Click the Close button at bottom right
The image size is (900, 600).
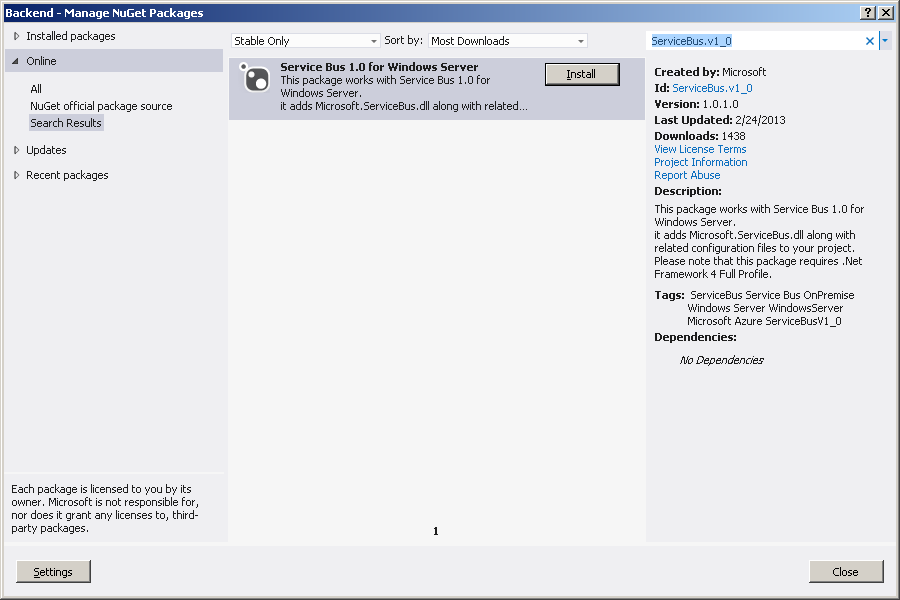[845, 572]
